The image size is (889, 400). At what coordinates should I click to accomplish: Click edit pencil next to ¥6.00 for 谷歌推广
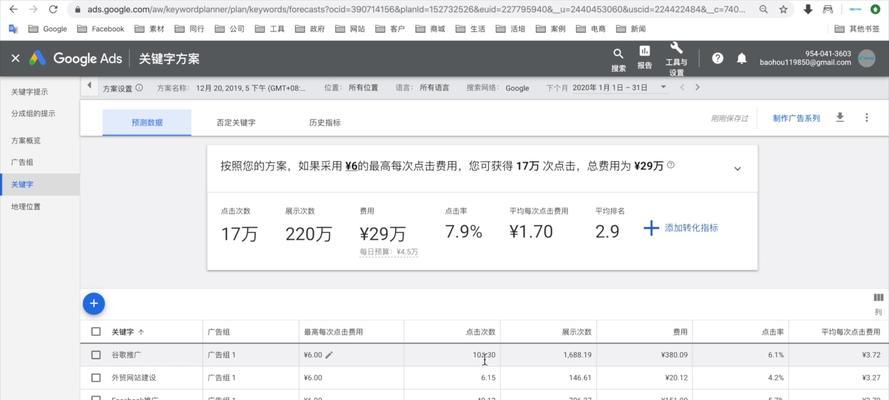(329, 355)
